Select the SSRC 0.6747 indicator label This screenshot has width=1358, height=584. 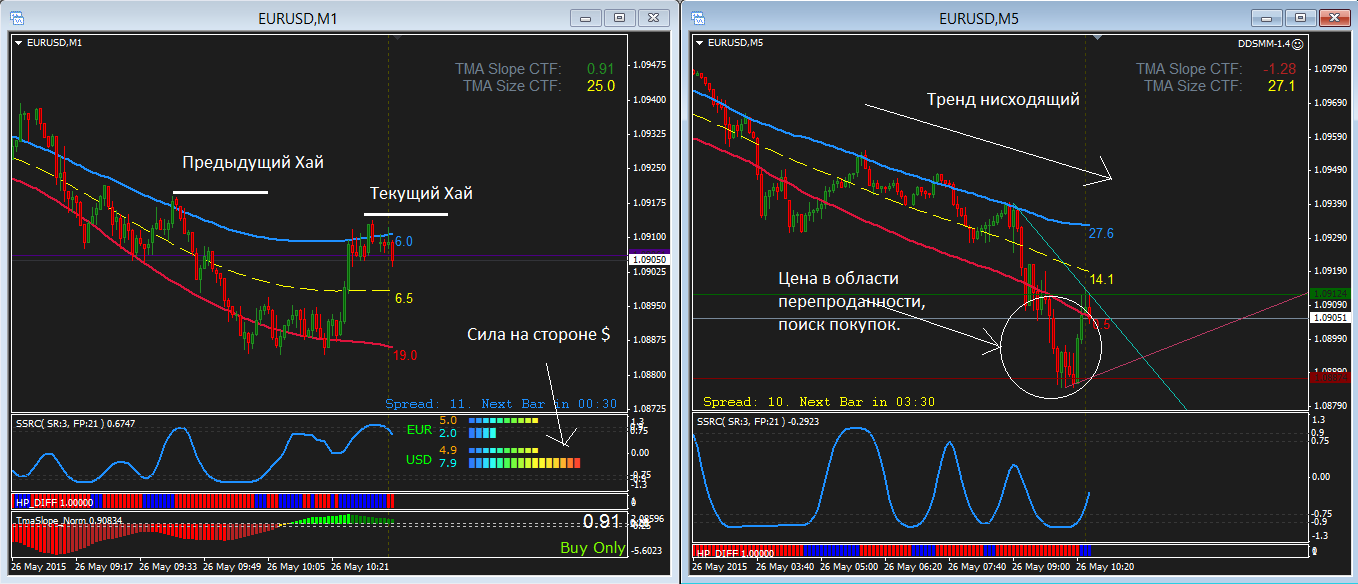pyautogui.click(x=75, y=424)
